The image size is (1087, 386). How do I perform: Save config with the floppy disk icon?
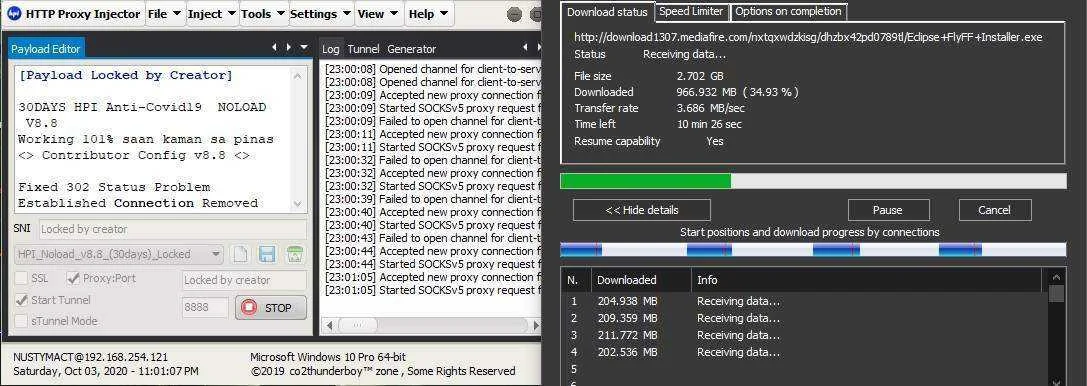tap(267, 254)
